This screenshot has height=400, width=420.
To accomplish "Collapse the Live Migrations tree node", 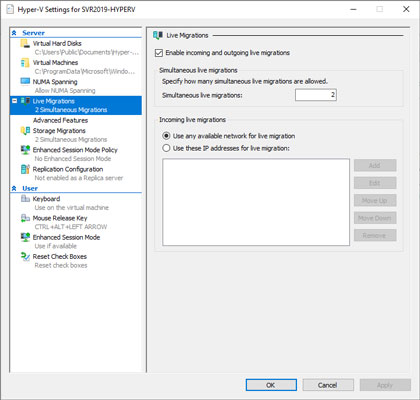I will [14, 101].
